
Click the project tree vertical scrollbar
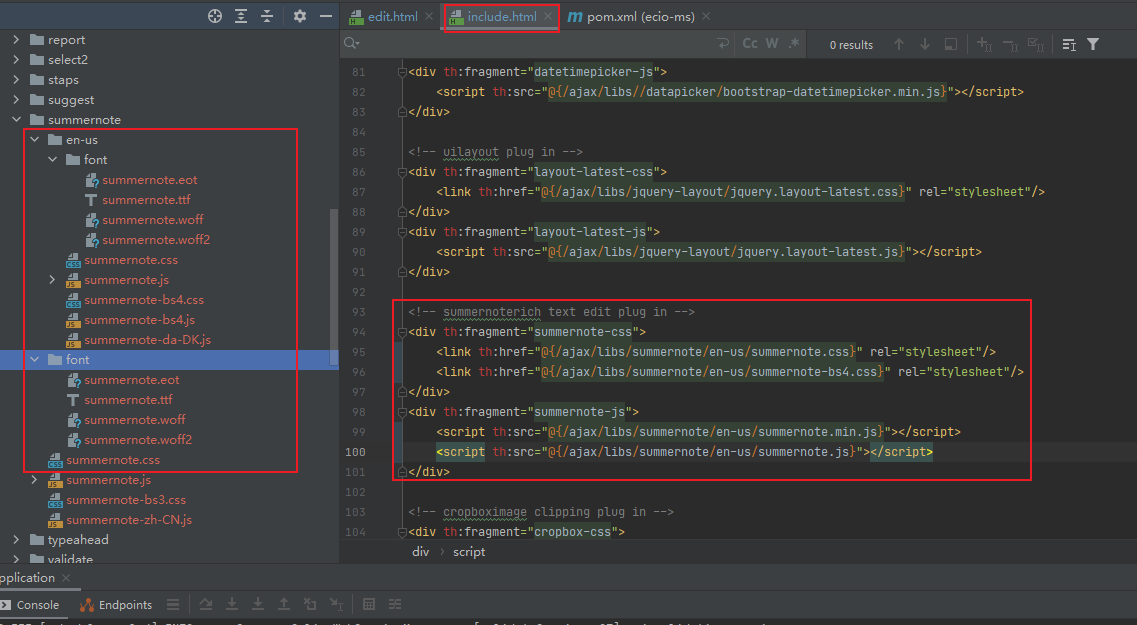click(334, 288)
